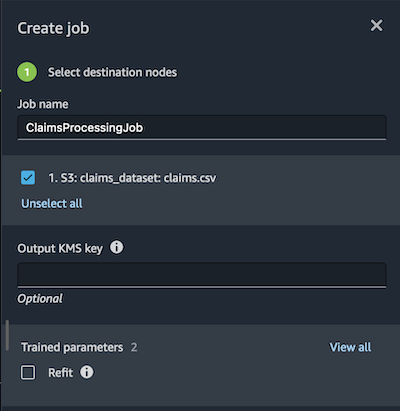Click the Output KMS key label text
Screen dimensions: 400x411
click(x=60, y=249)
